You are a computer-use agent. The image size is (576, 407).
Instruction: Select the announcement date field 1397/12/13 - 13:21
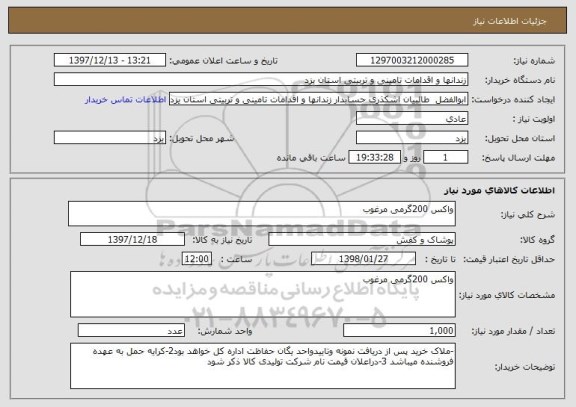pos(110,60)
